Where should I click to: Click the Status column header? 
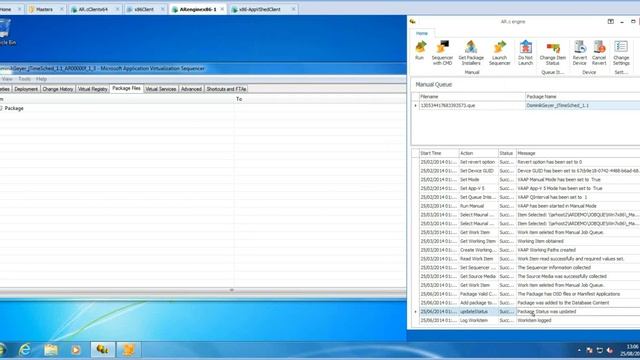point(507,153)
